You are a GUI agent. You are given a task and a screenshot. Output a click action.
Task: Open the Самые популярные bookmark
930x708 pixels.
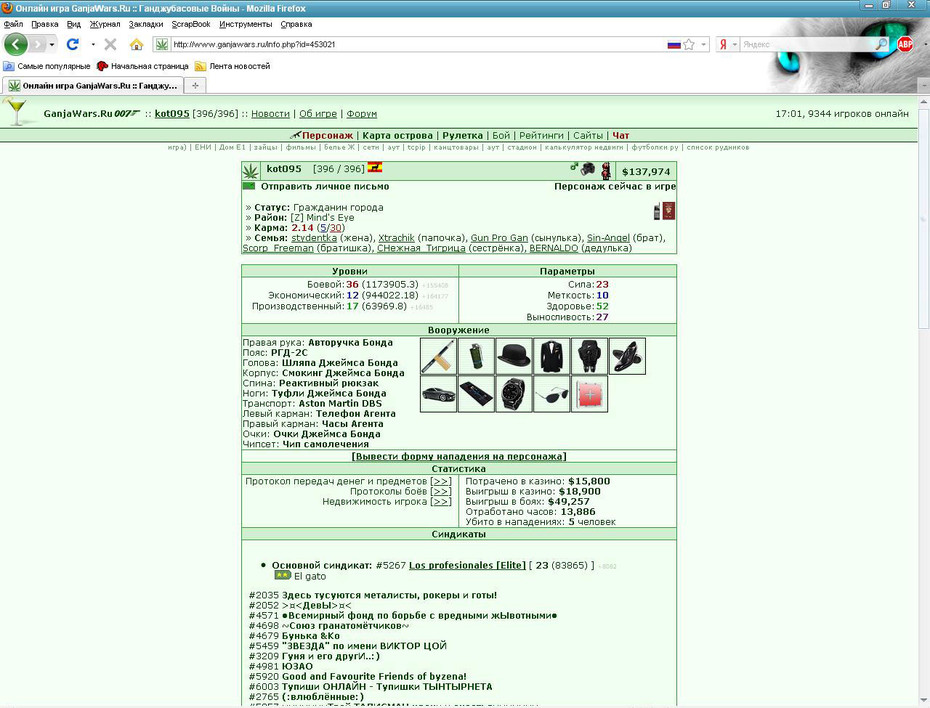coord(47,66)
